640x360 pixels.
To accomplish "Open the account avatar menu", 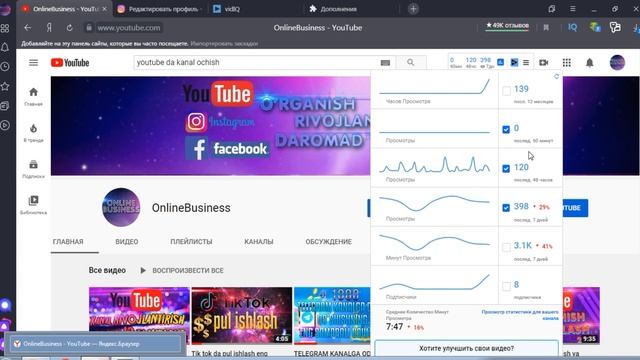I will click(x=617, y=62).
